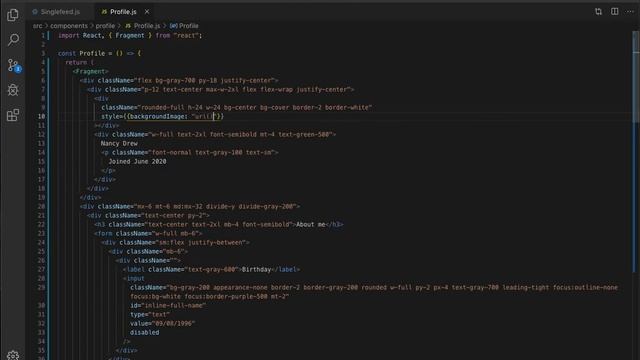This screenshot has width=640, height=360.
Task: Click the "flex bg-gray-700" className on line 6
Action: 207,80
